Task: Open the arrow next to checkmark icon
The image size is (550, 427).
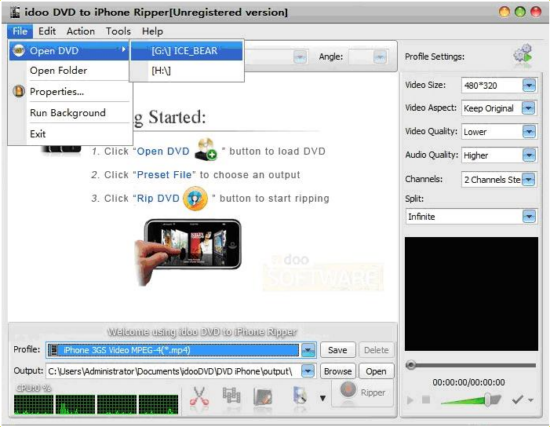Action: 531,400
